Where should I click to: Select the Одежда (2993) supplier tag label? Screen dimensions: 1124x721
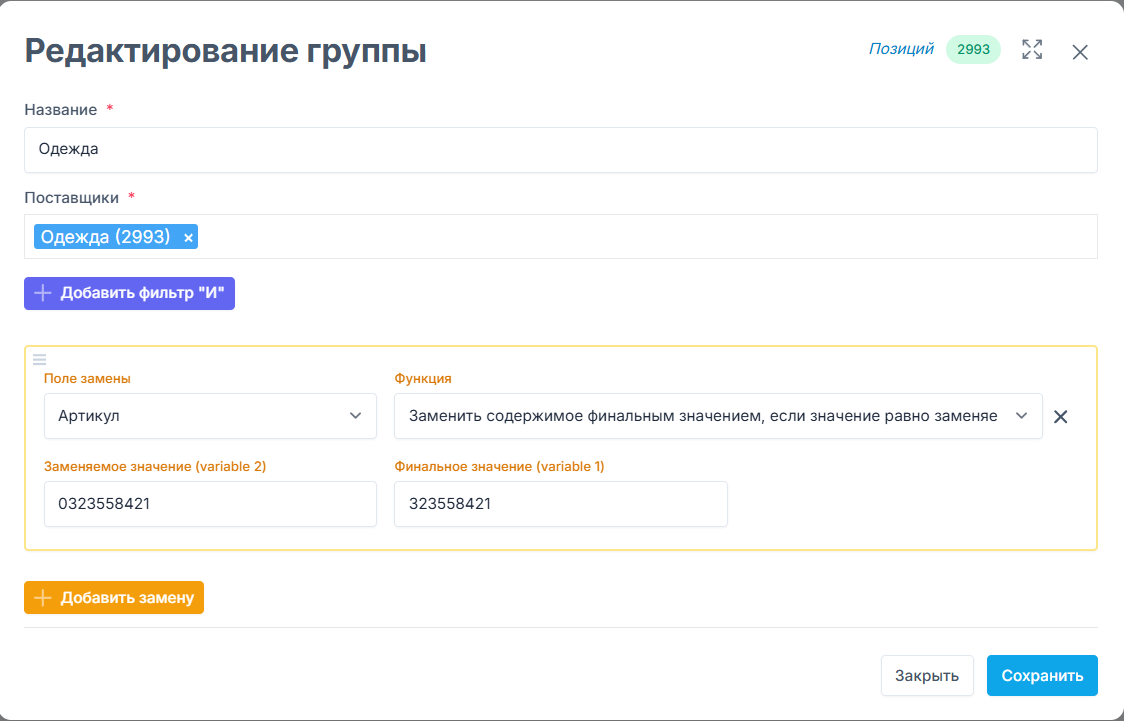[106, 237]
